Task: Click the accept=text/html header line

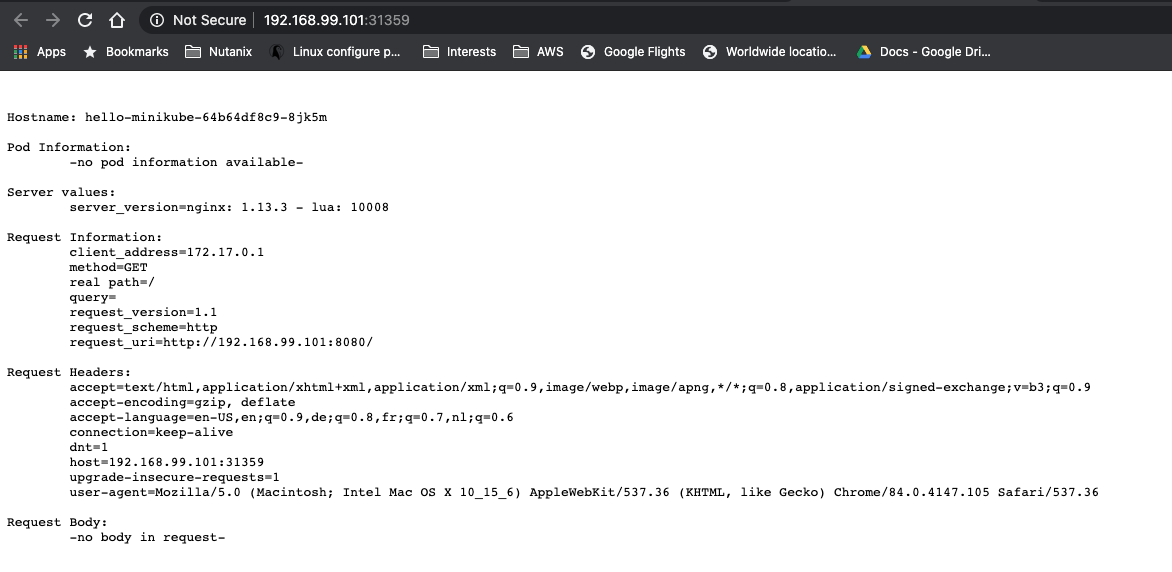Action: tap(580, 387)
